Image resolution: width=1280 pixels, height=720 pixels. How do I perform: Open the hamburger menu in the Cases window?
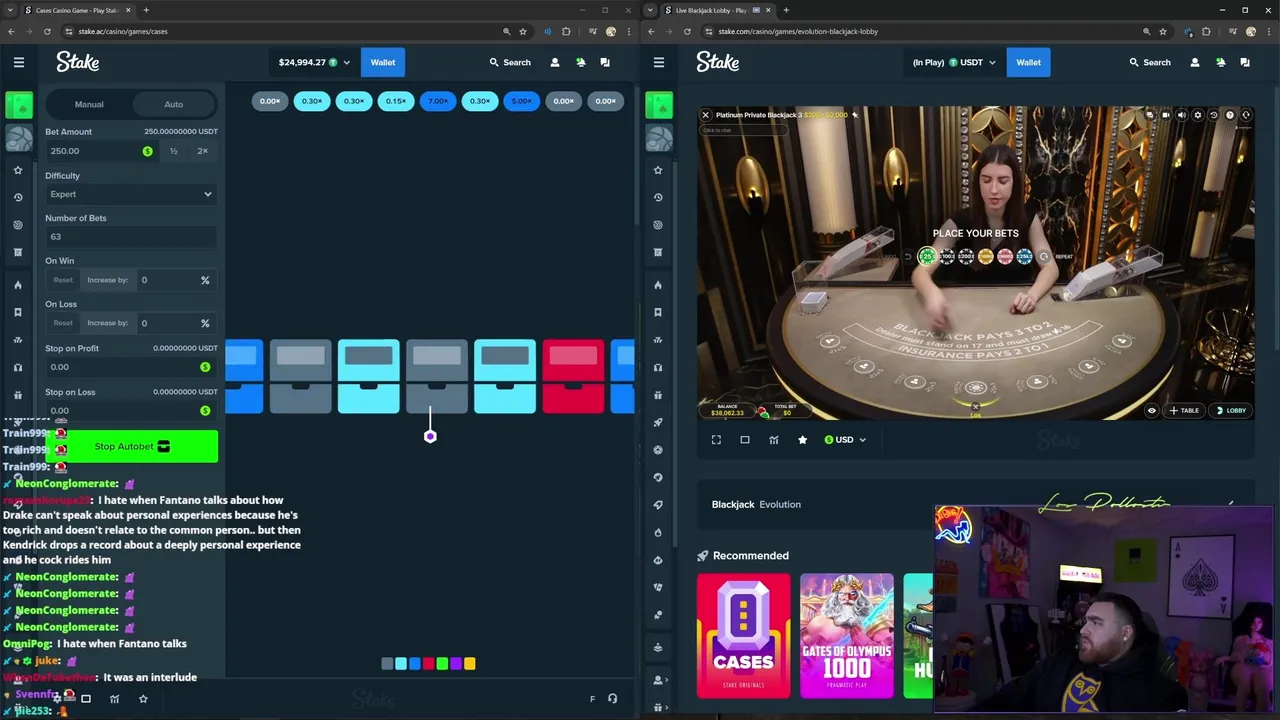pos(18,62)
